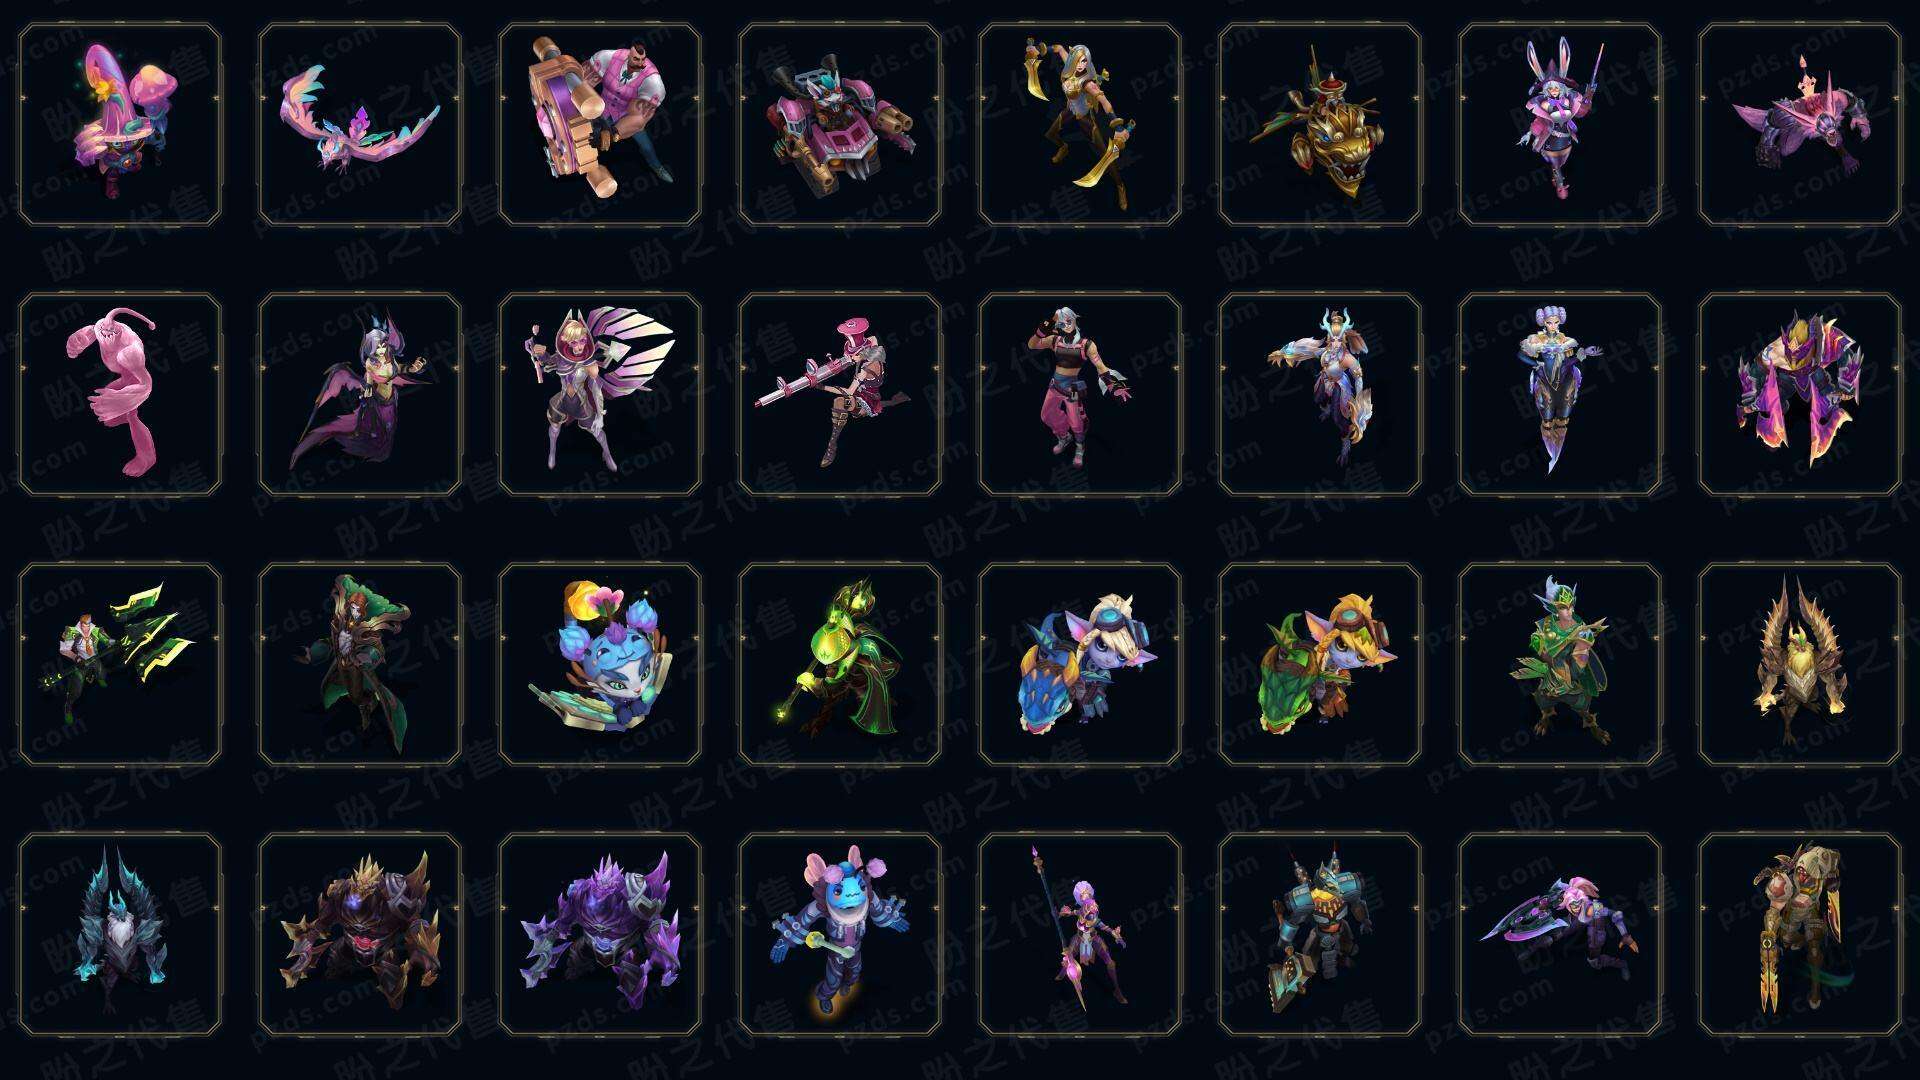This screenshot has width=1920, height=1080.
Task: Choose the teal spiked wolf creature skin
Action: tap(120, 934)
